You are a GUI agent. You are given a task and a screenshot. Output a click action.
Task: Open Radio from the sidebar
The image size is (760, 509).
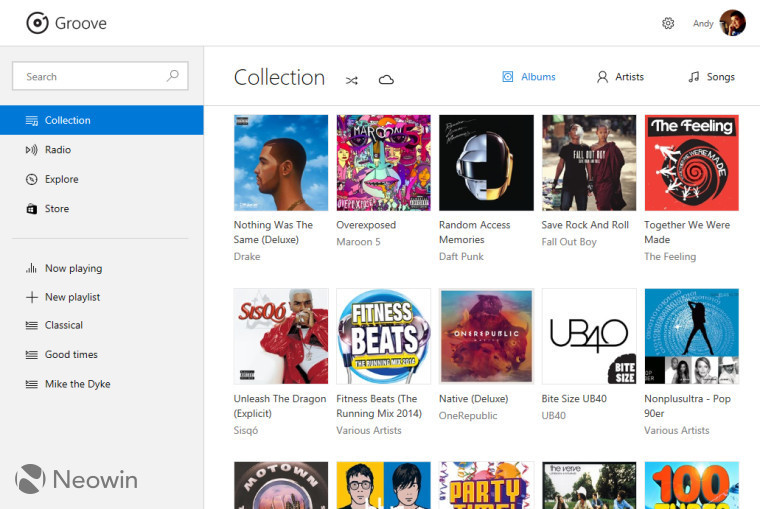point(102,150)
